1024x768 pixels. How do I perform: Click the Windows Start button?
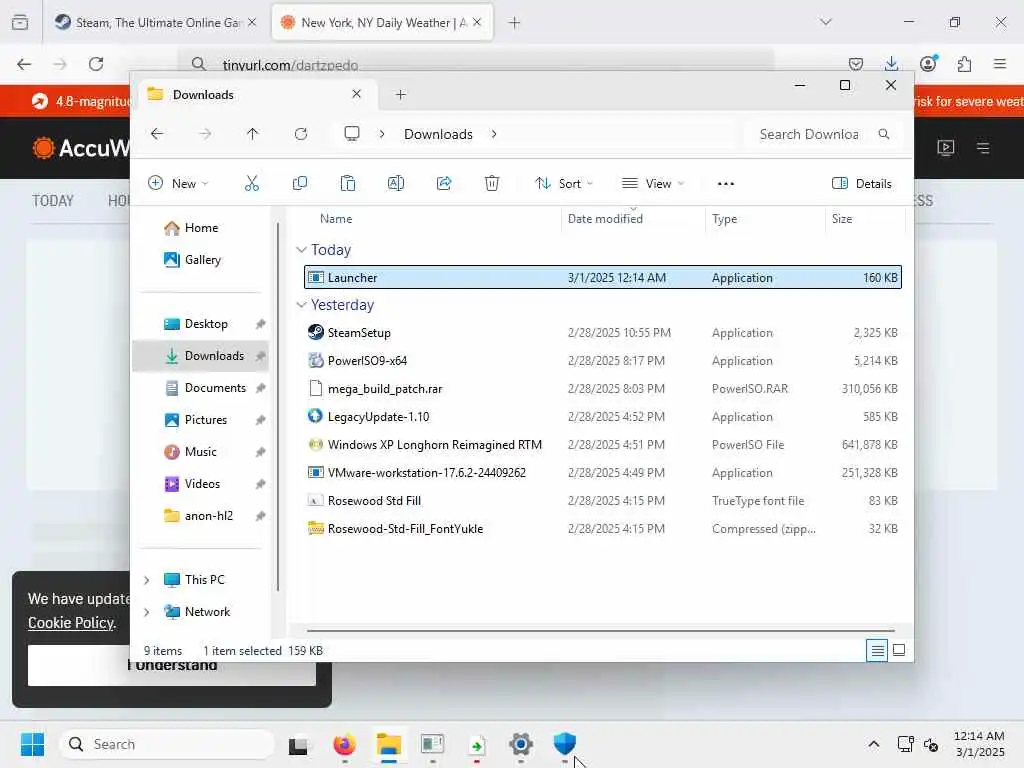(32, 744)
